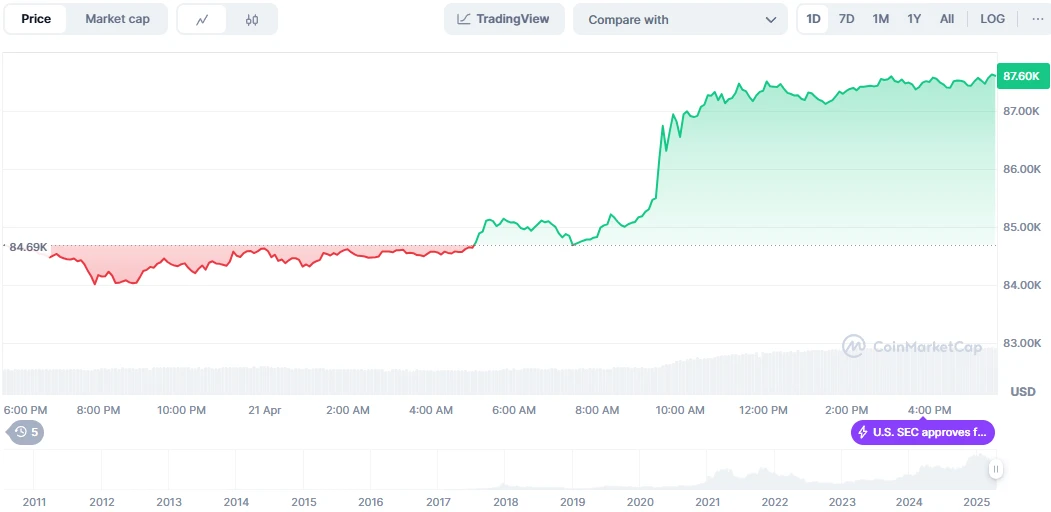Select the 1Y time range
The height and width of the screenshot is (512, 1051).
[914, 19]
